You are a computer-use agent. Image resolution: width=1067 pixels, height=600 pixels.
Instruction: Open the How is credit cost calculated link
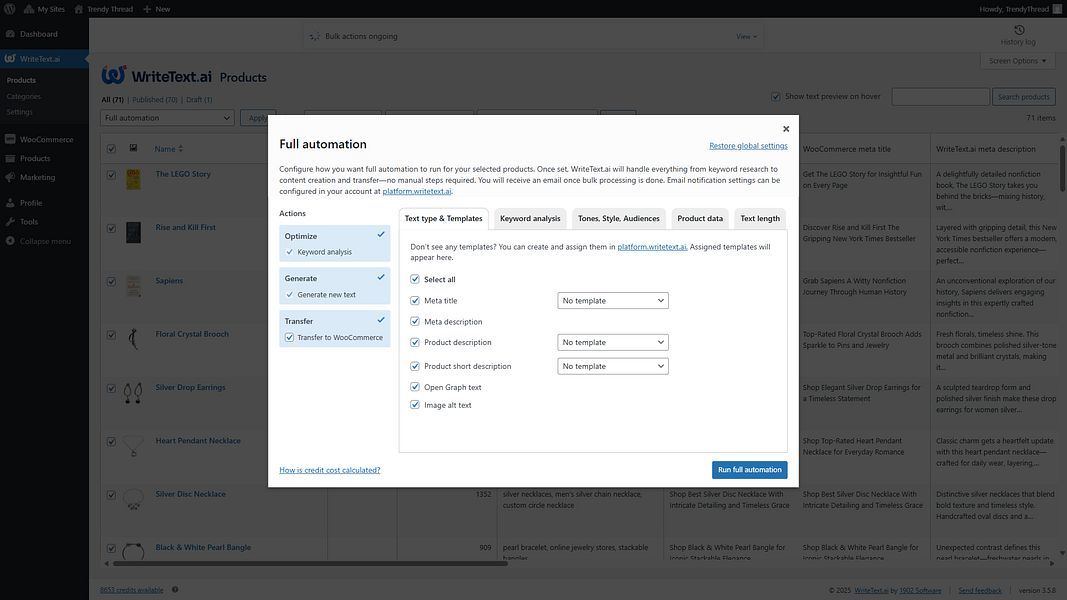pyautogui.click(x=329, y=470)
